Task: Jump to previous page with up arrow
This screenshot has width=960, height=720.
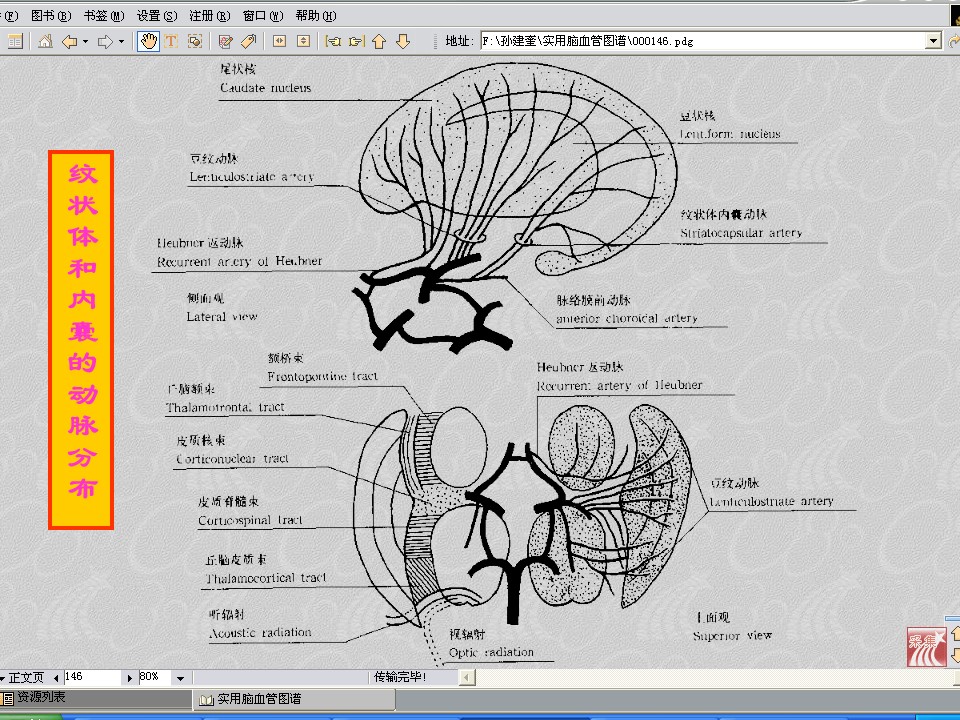Action: tap(379, 41)
